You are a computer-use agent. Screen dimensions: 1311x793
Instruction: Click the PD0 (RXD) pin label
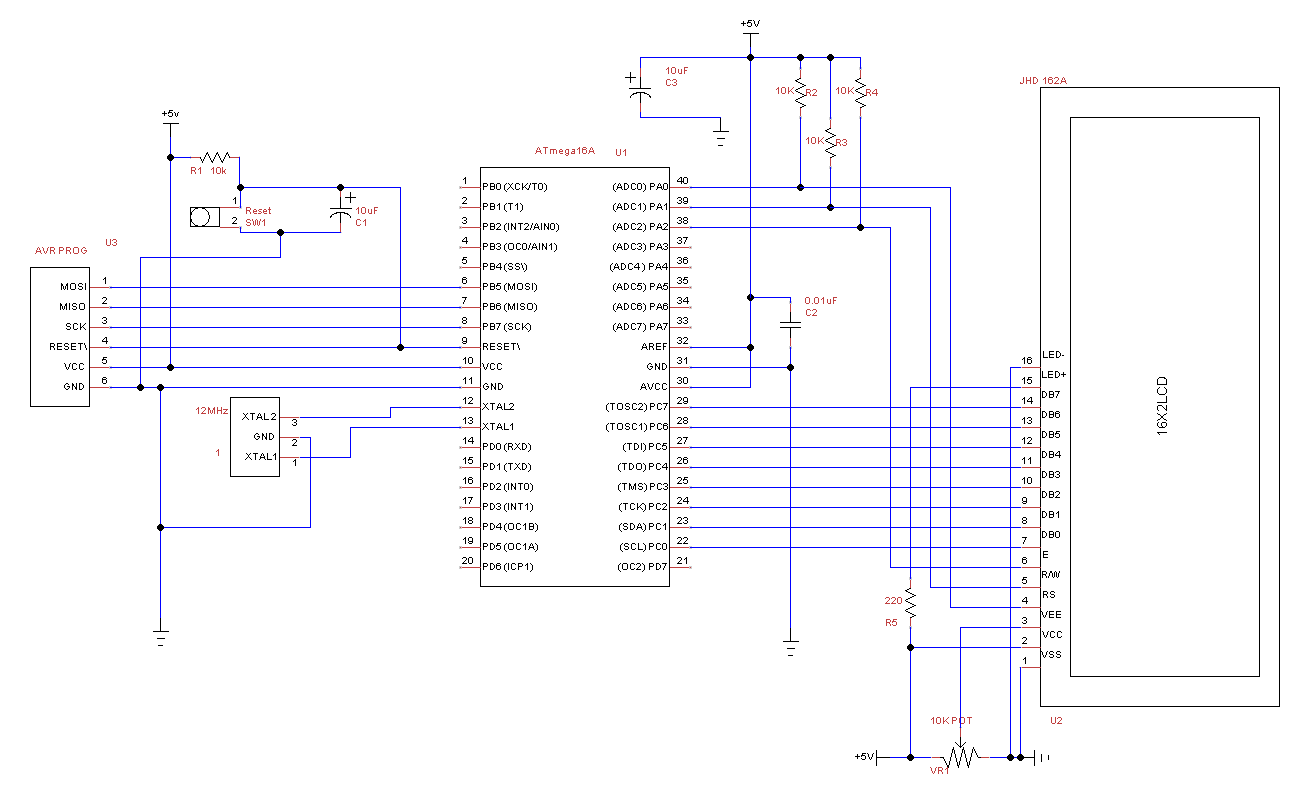pos(507,447)
